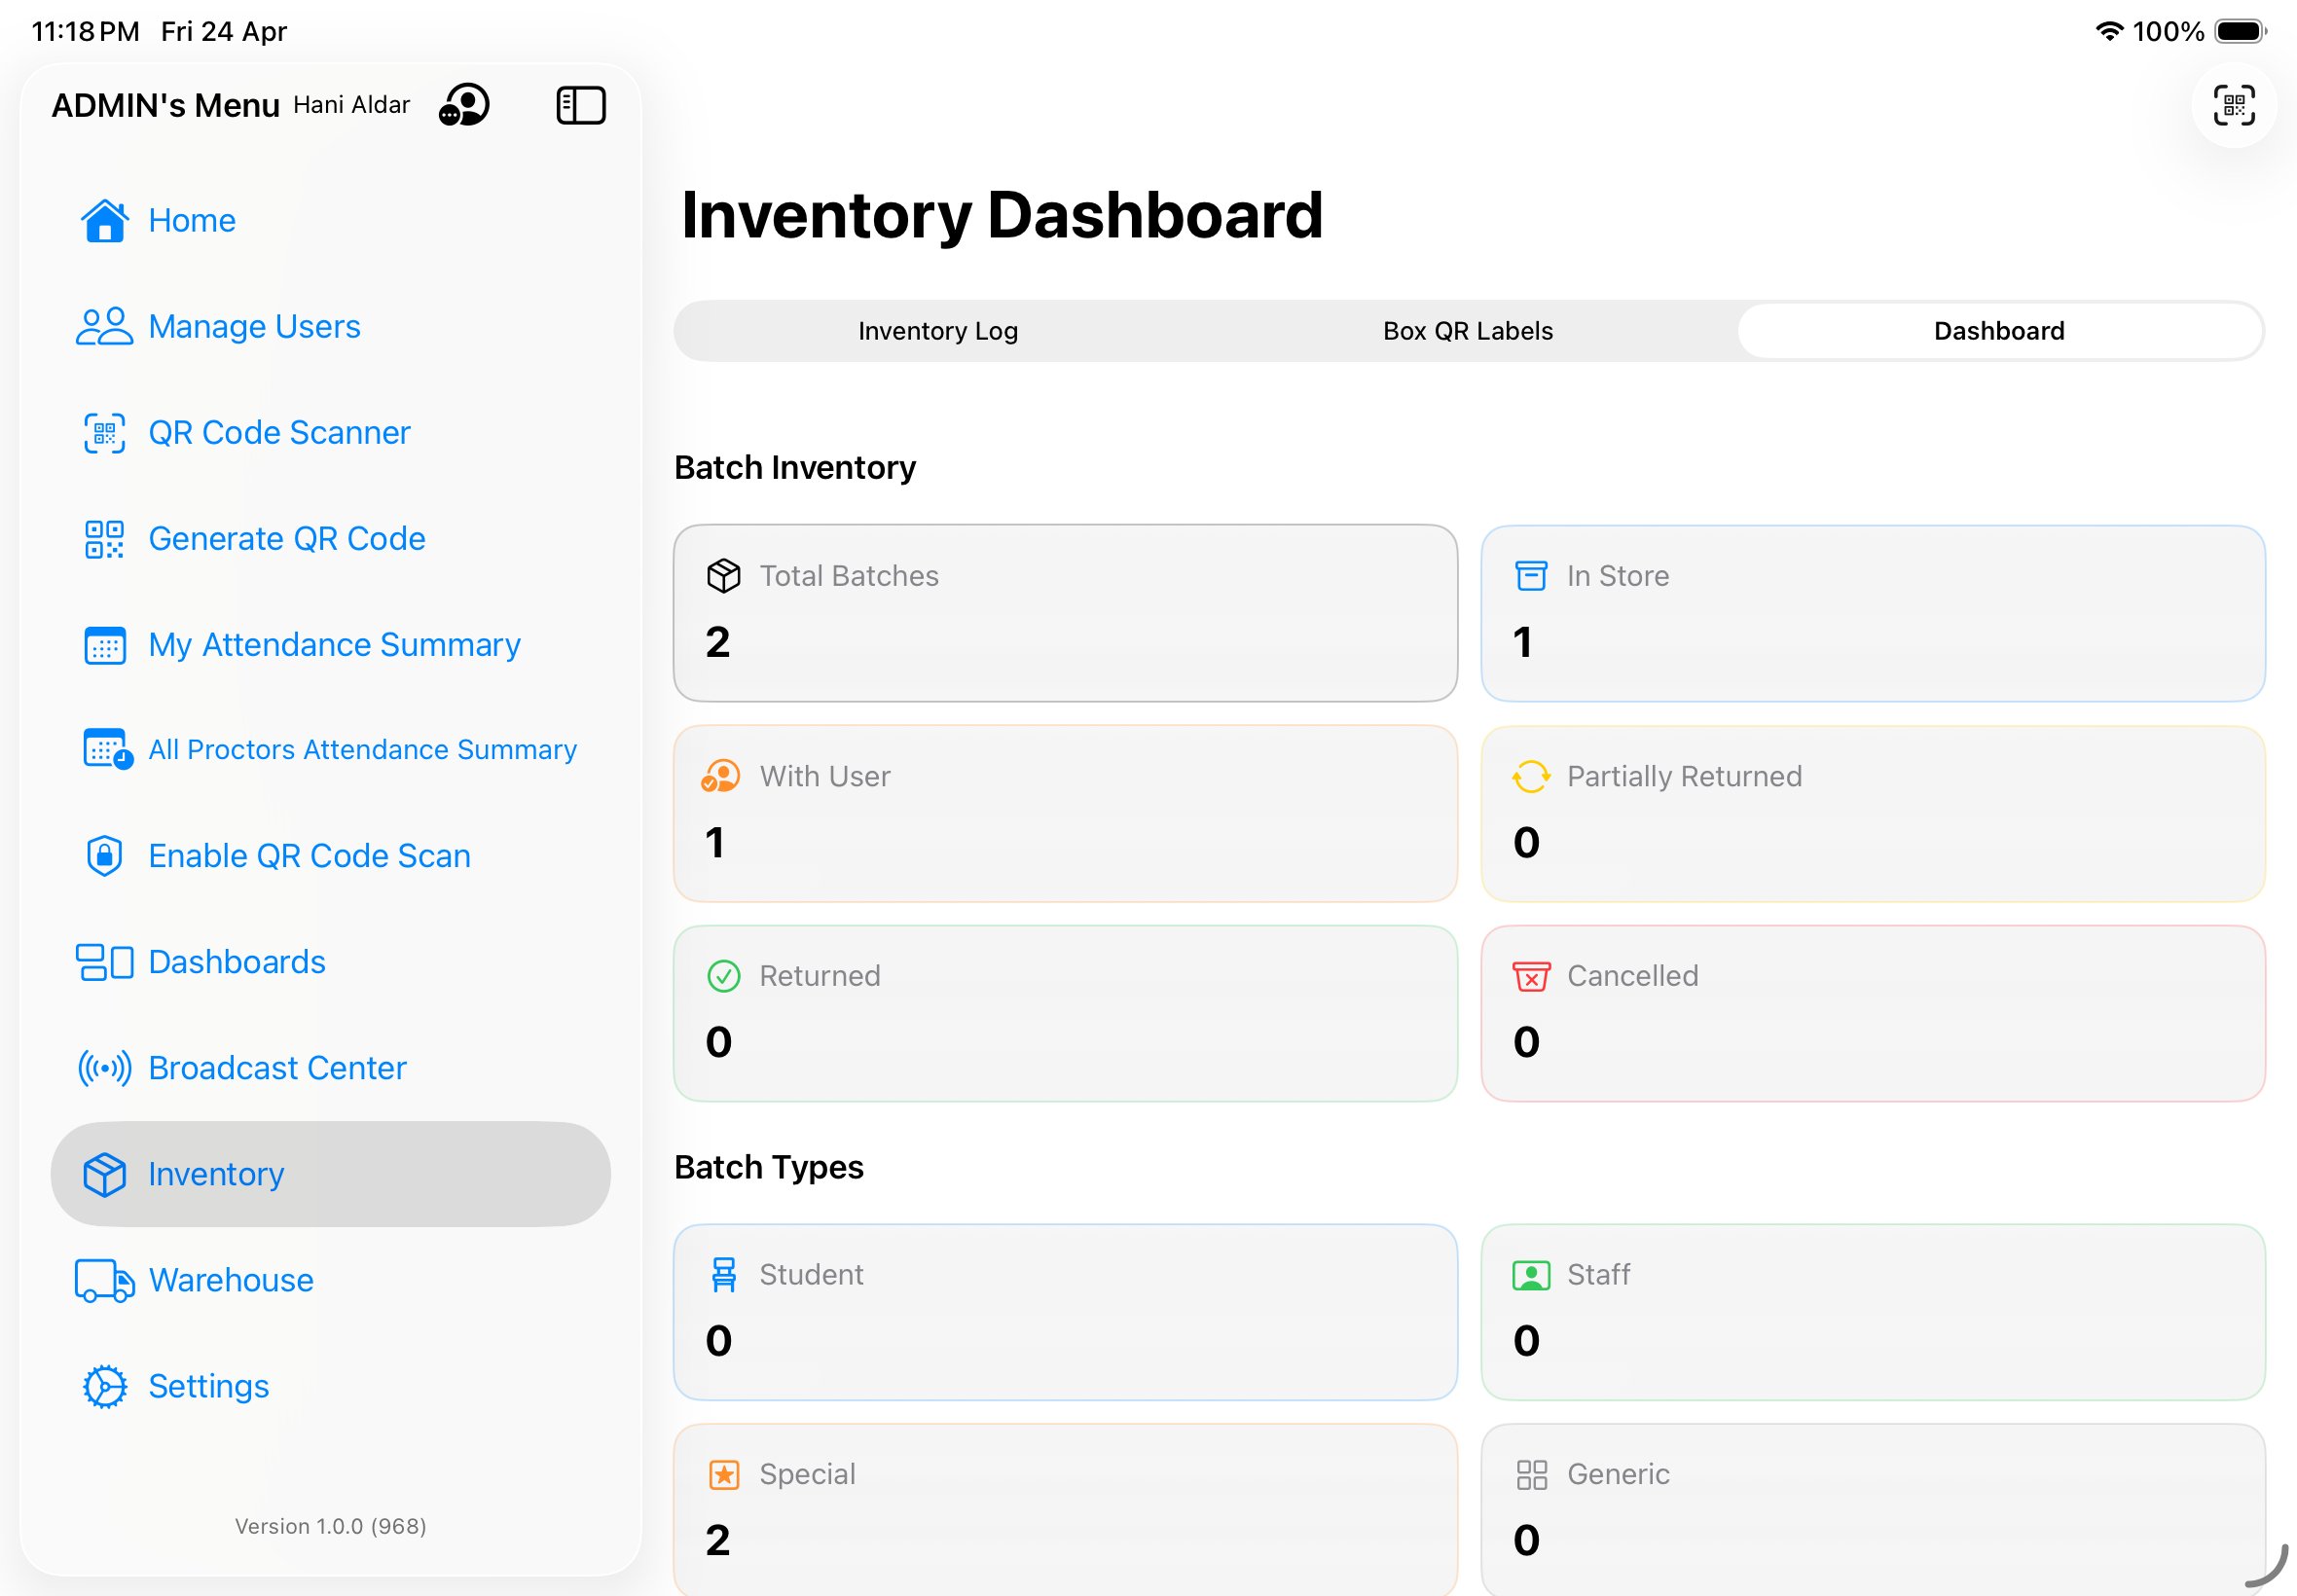
Task: Open the Broadcast Center
Action: point(277,1067)
